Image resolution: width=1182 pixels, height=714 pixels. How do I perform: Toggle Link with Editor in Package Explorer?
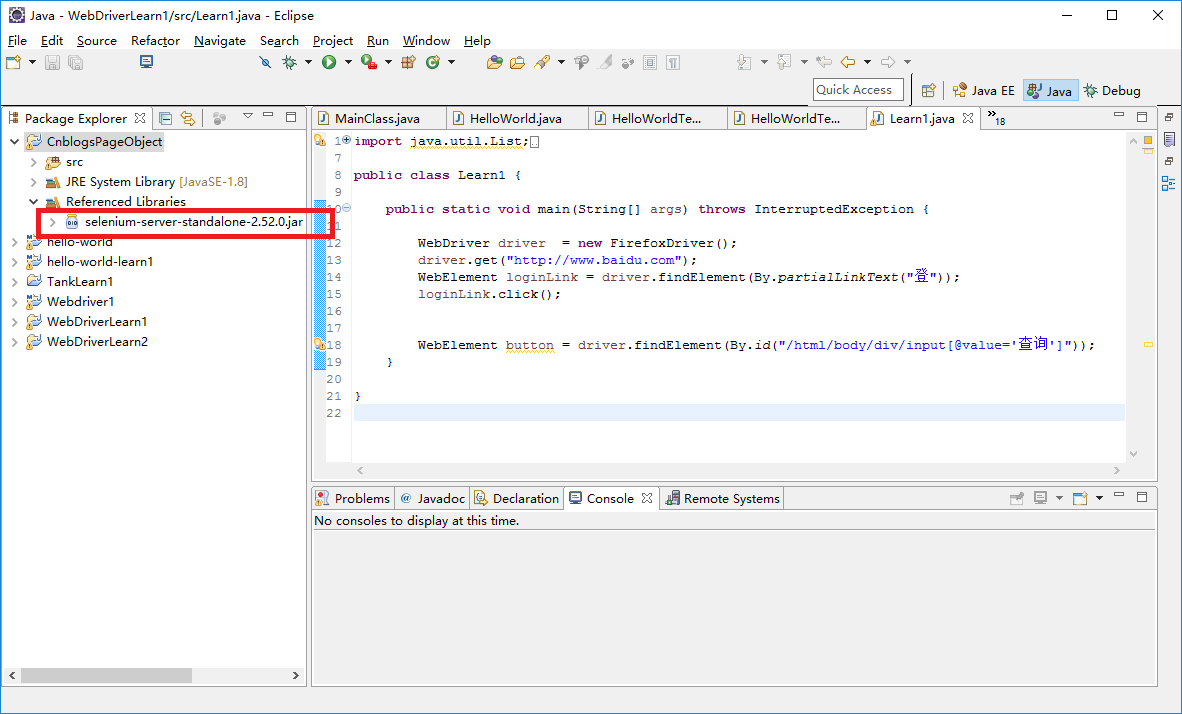[x=188, y=118]
